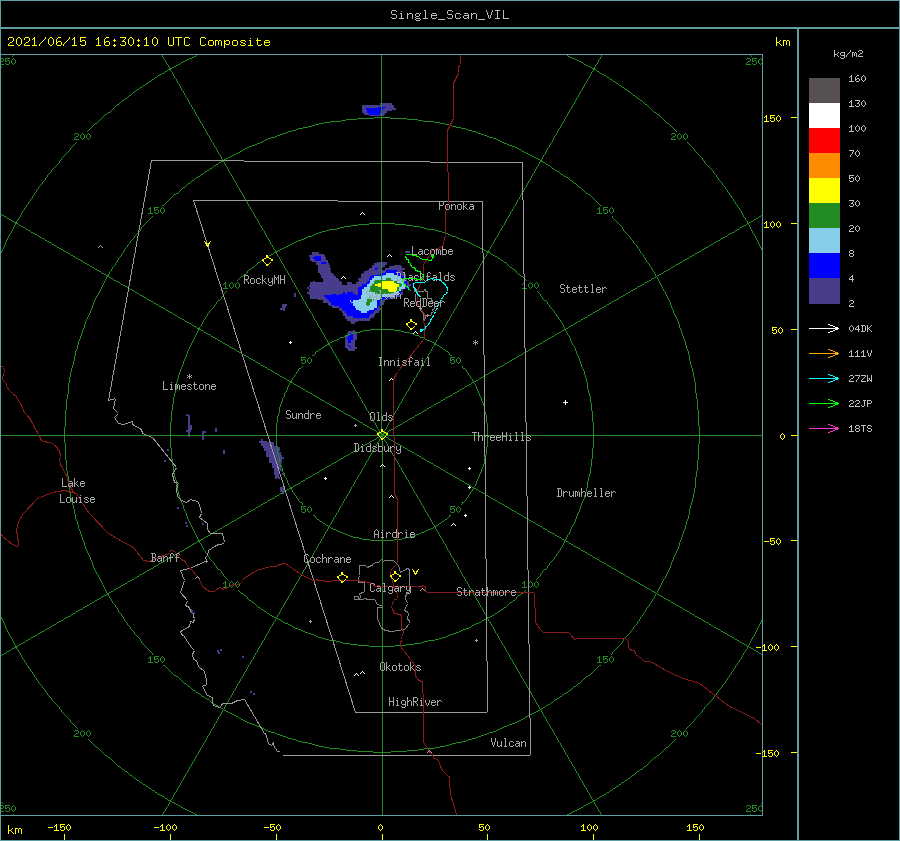Select the yellow 50 legend swatch
Viewport: 900px width, 841px height.
click(x=824, y=191)
